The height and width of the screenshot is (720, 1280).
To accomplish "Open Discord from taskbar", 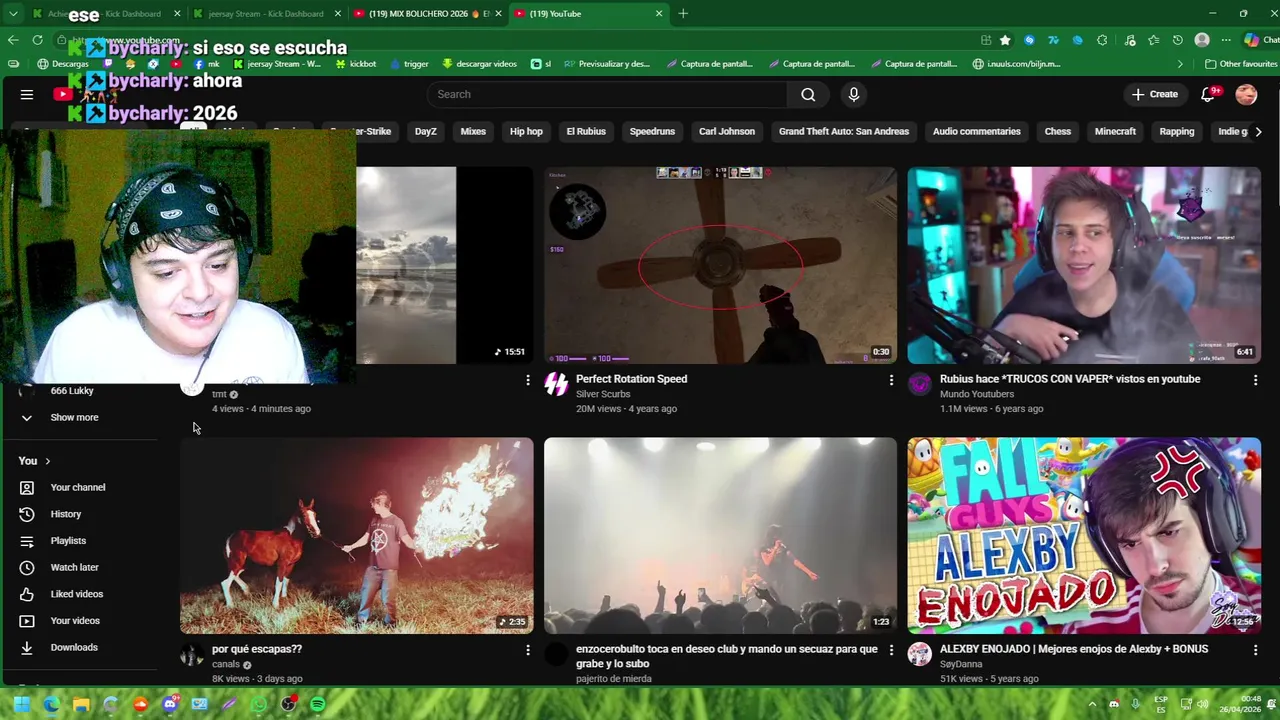I will [x=170, y=704].
